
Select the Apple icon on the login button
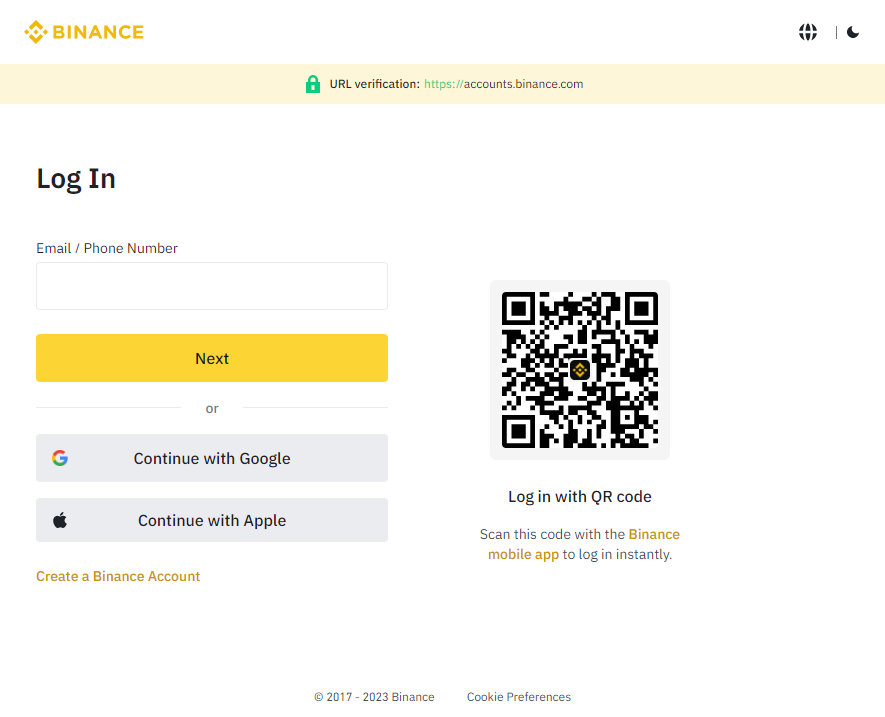point(60,519)
